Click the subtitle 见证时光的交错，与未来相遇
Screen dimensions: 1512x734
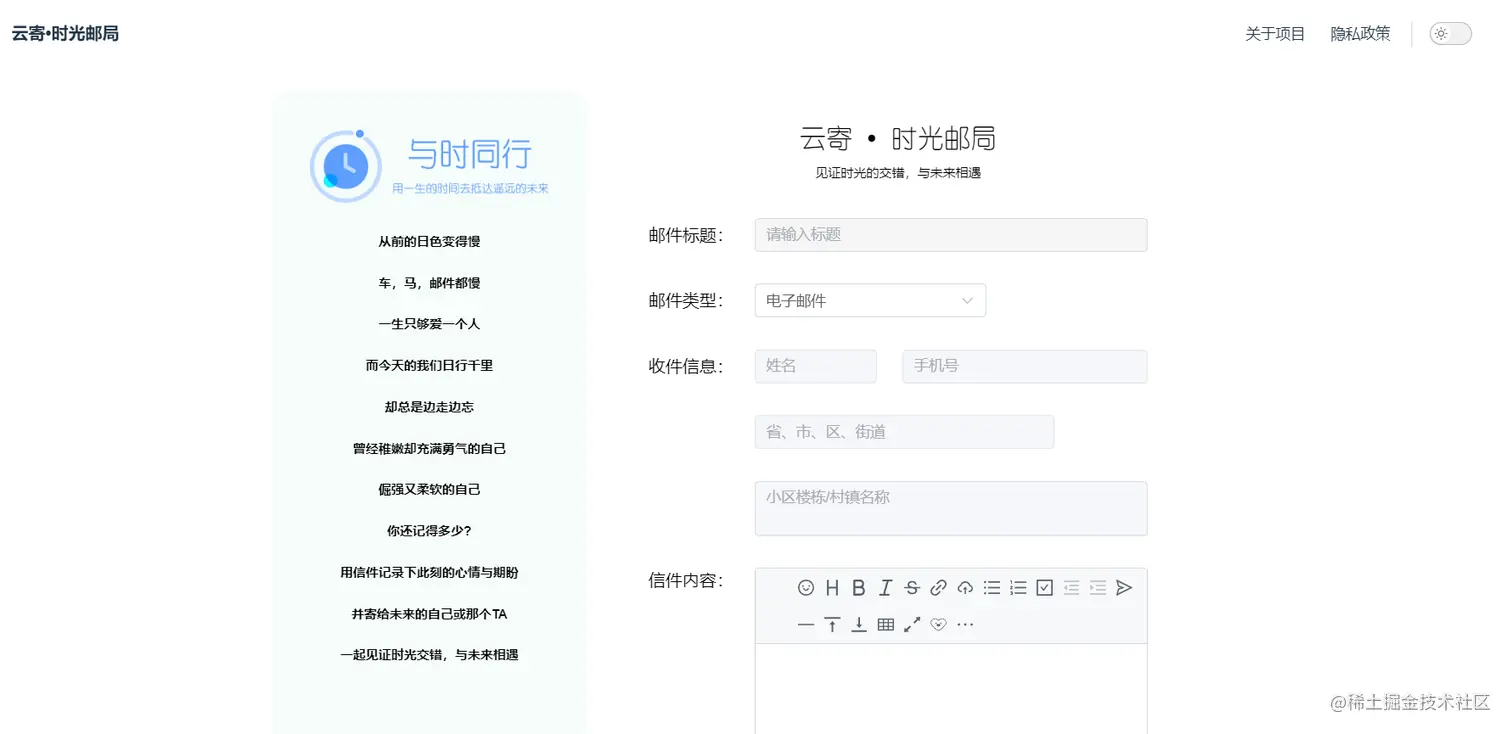coord(898,173)
